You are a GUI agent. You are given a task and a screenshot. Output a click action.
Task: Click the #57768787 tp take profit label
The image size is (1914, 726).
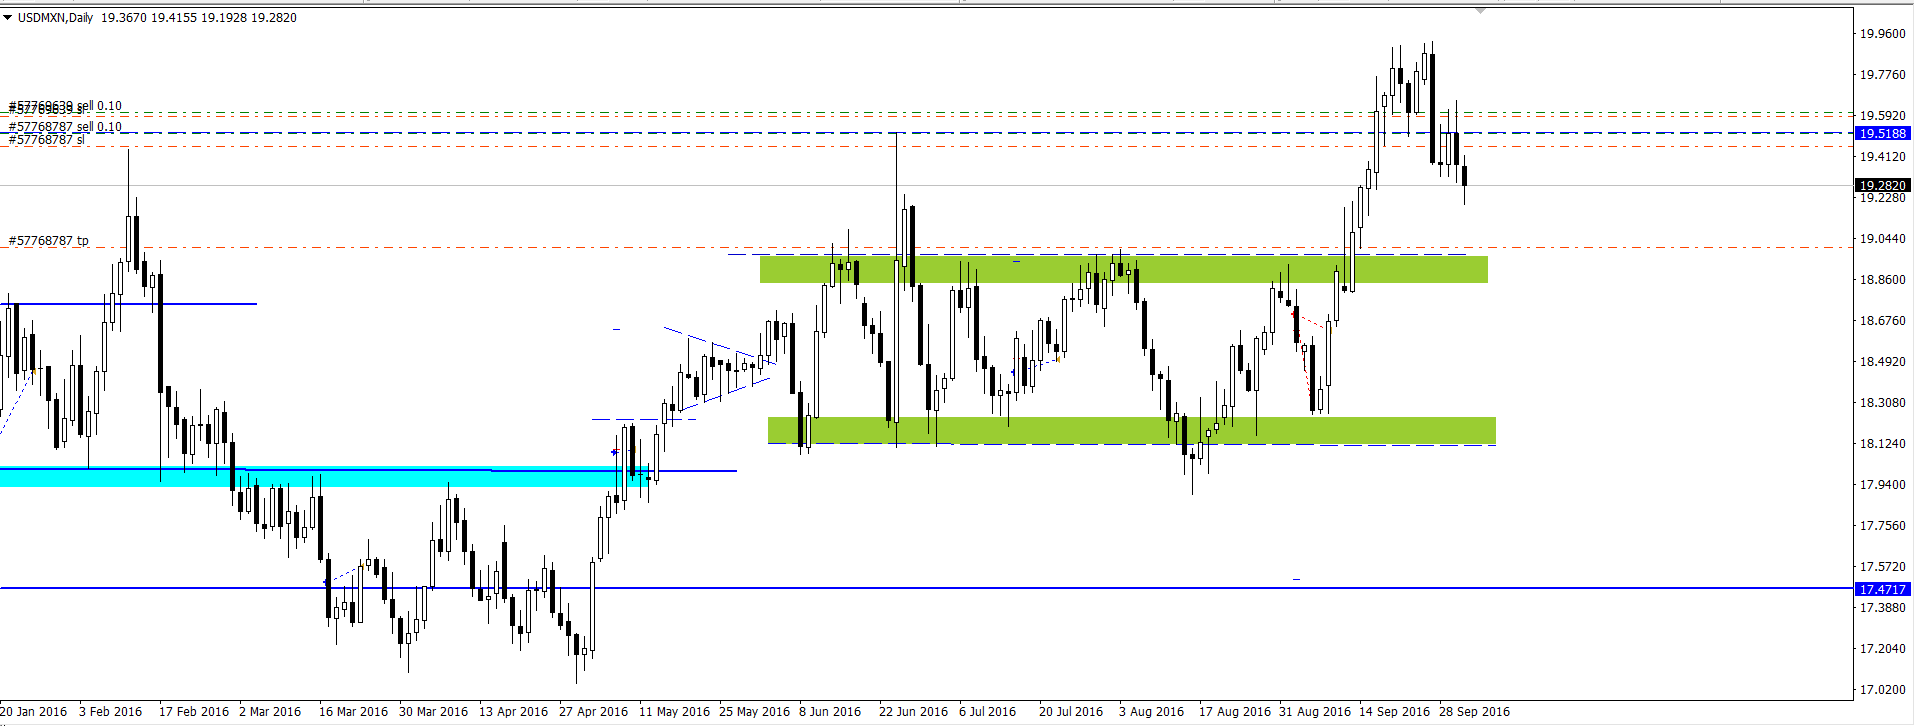click(x=48, y=241)
